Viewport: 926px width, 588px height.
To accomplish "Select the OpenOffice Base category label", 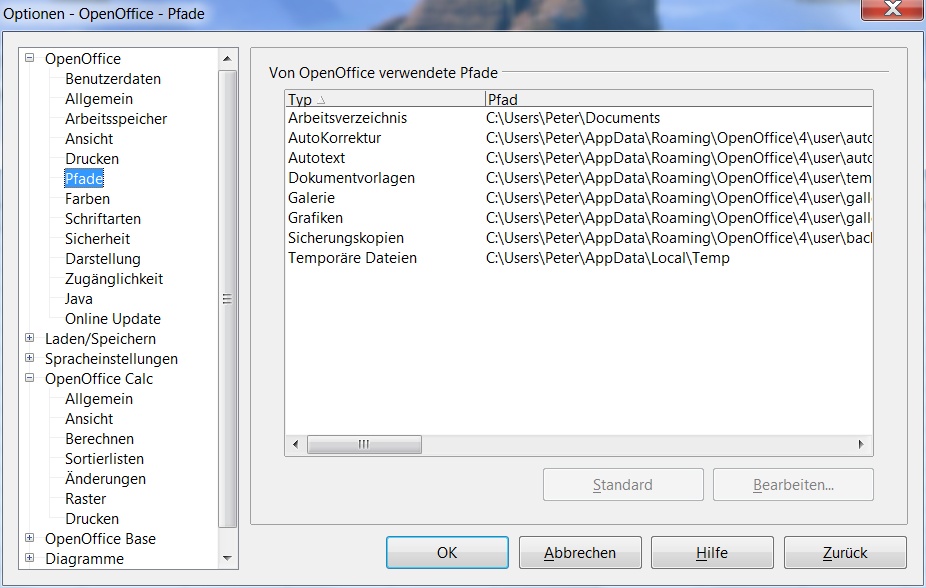I will [x=100, y=539].
